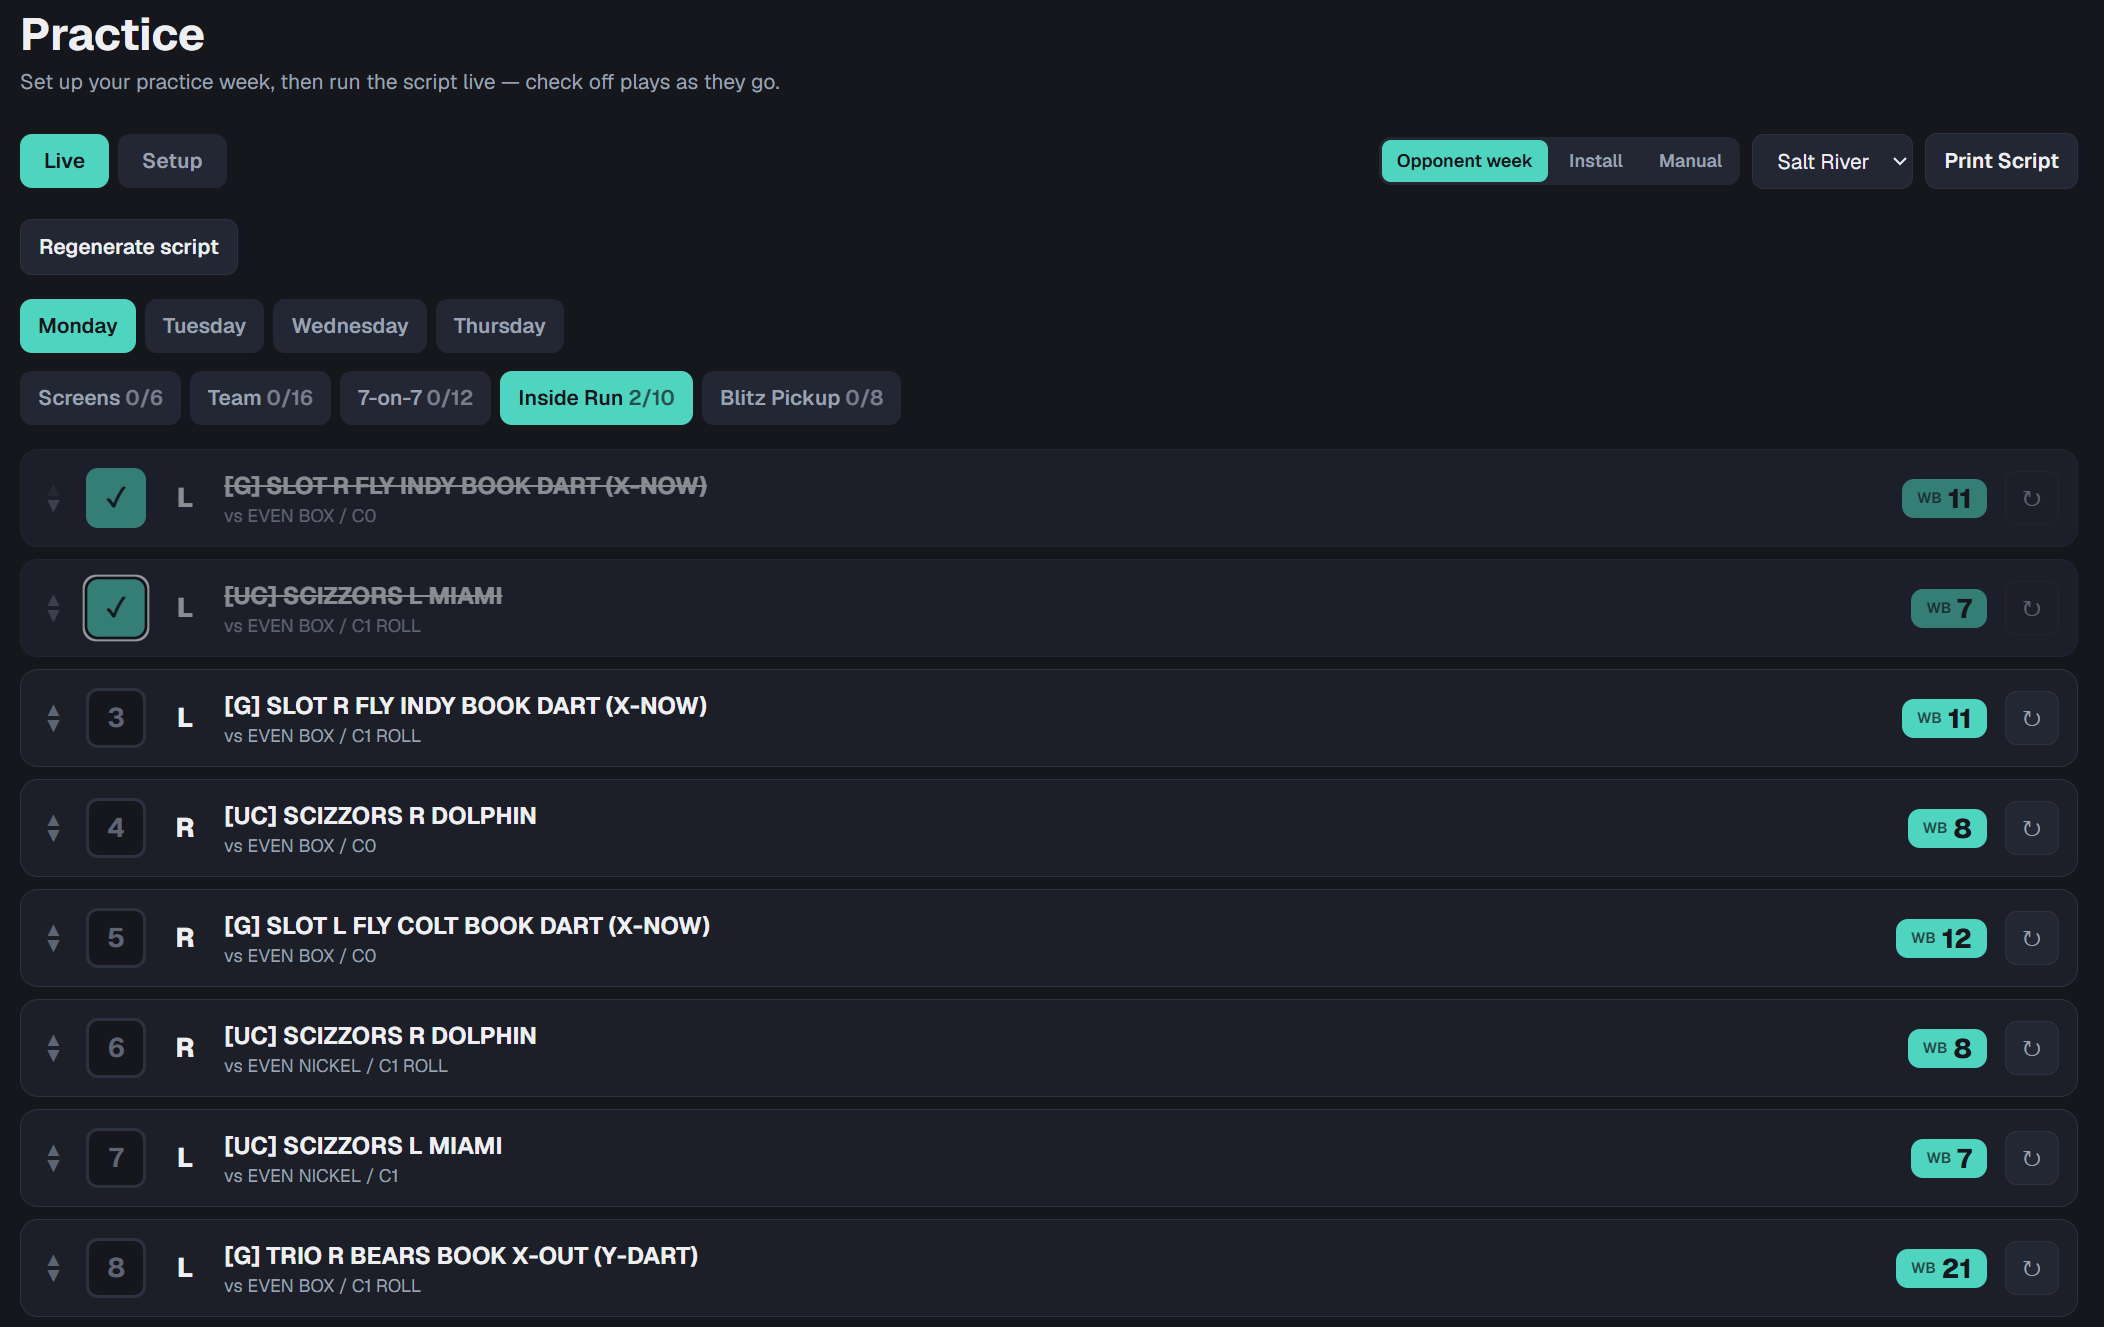Switch to the Setup view
Viewport: 2104px width, 1327px height.
coord(172,161)
